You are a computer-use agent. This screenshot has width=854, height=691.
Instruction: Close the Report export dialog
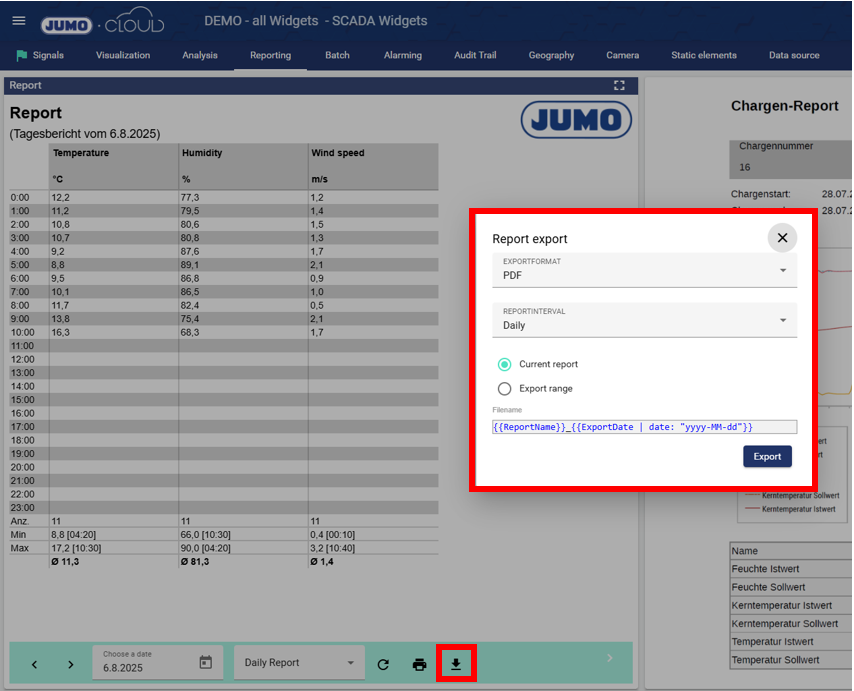point(782,238)
